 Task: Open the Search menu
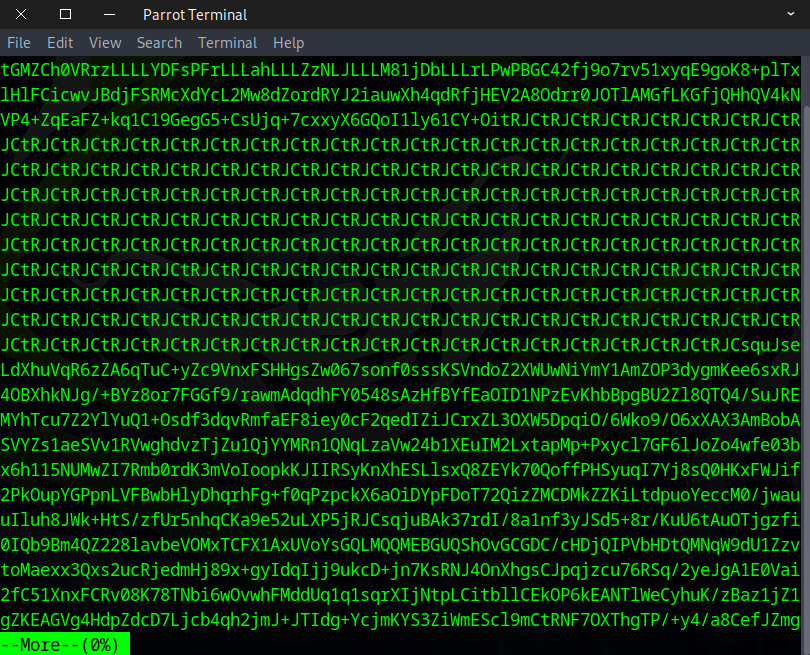coord(159,43)
